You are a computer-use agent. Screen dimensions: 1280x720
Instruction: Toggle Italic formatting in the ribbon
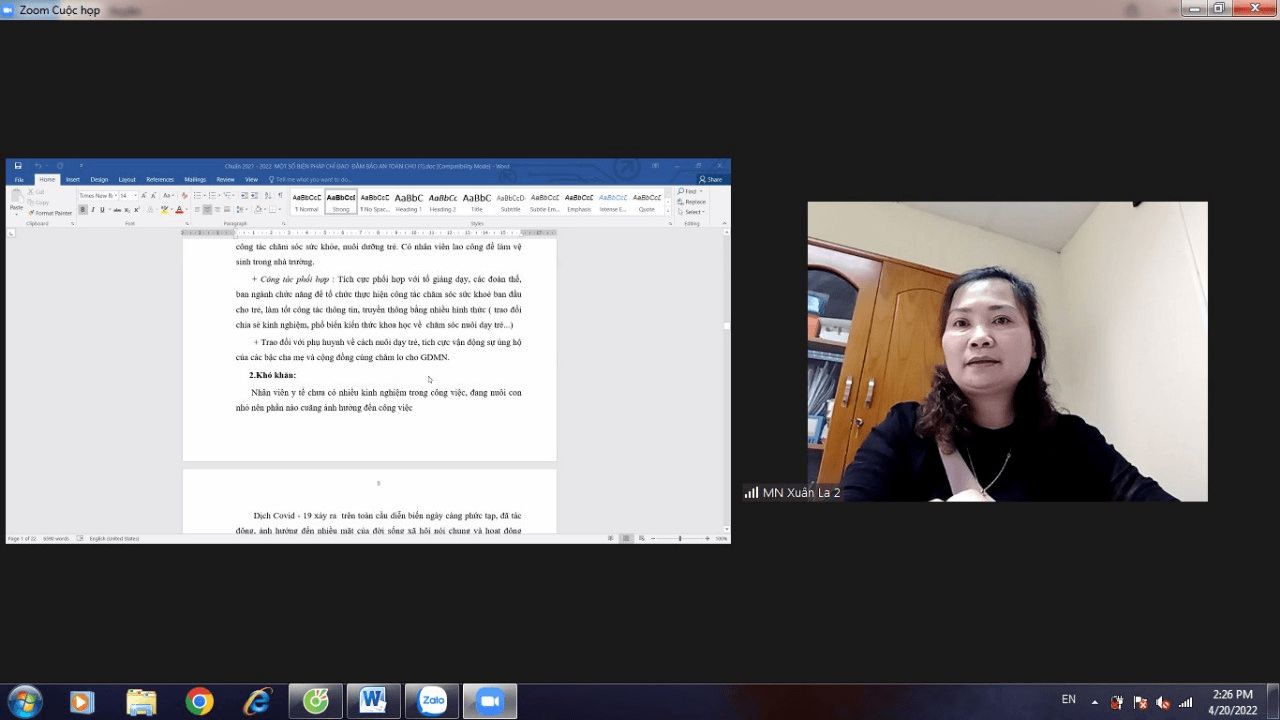click(92, 210)
